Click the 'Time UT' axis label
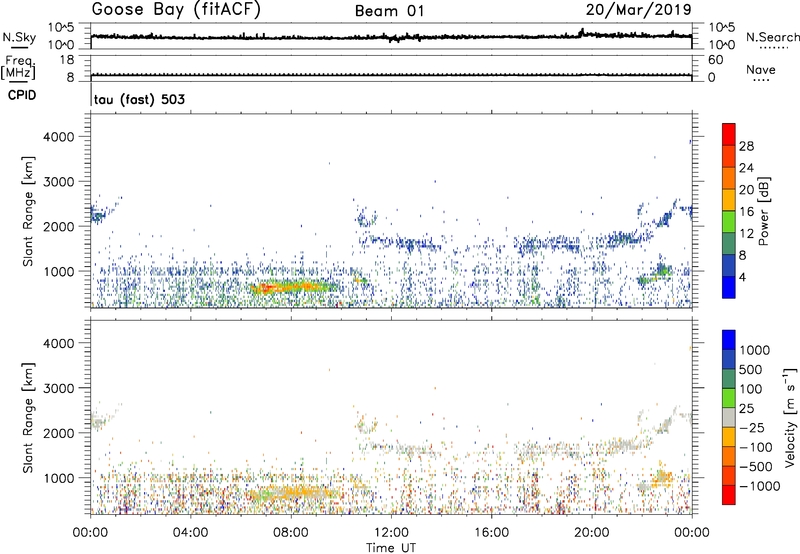The height and width of the screenshot is (554, 800). (391, 548)
